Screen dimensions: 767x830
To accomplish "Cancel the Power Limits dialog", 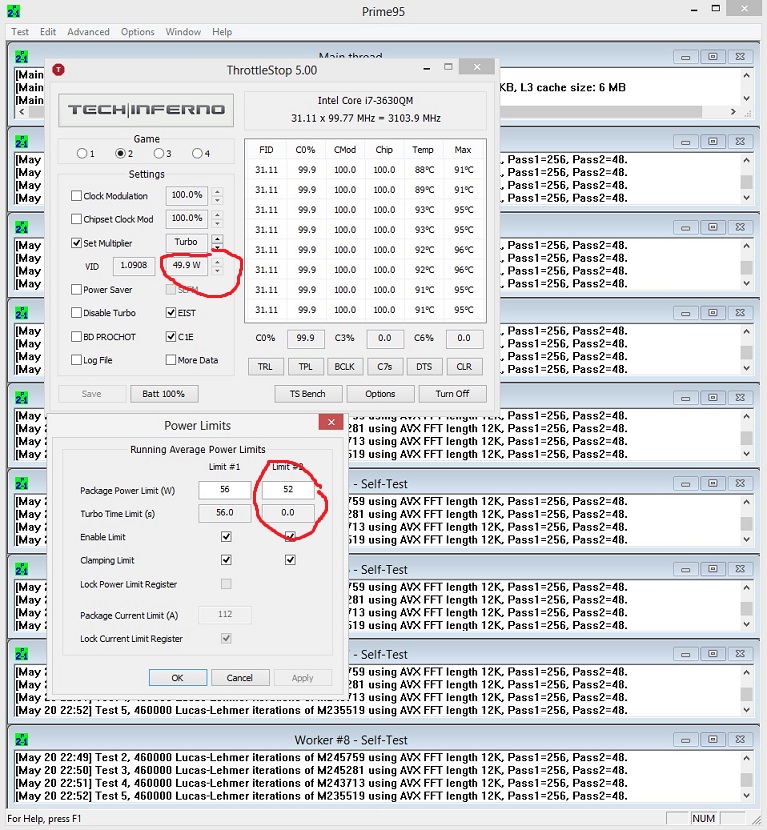I will tap(240, 678).
